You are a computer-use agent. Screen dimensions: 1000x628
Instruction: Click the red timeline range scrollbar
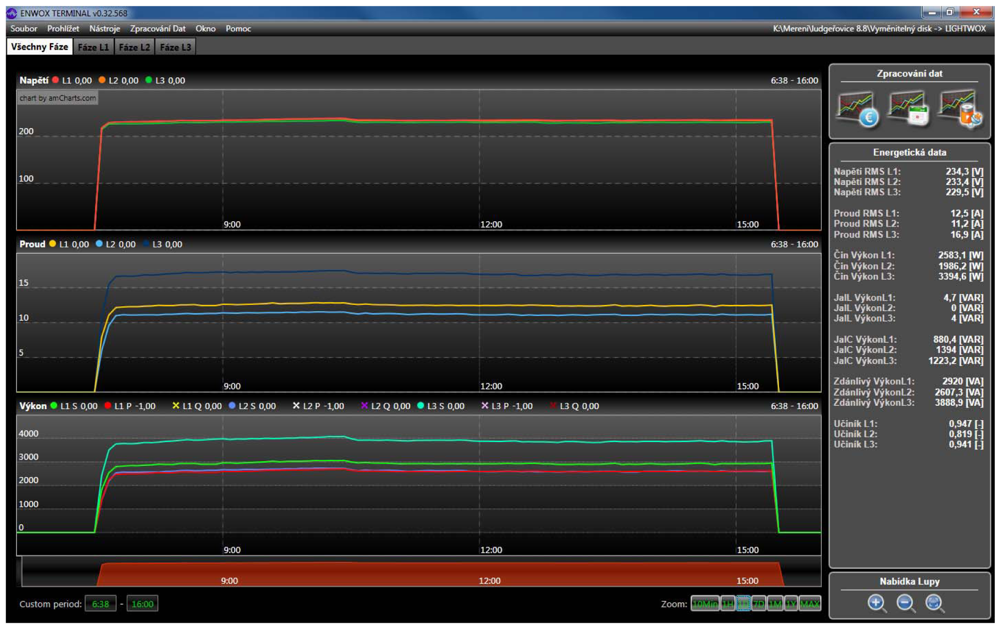pos(440,575)
